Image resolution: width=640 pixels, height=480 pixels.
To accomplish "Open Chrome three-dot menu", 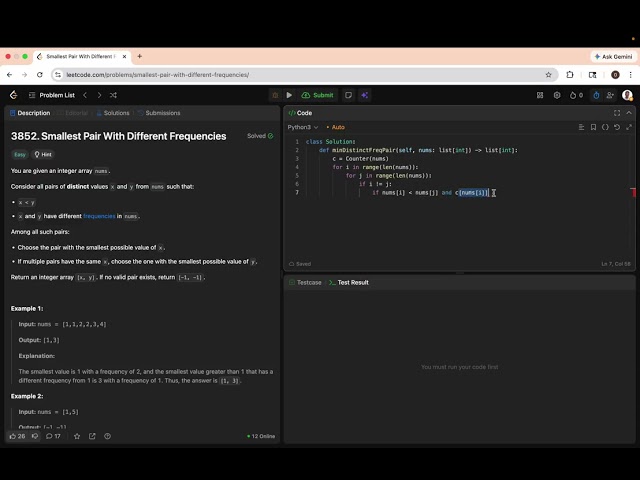I will click(x=631, y=75).
